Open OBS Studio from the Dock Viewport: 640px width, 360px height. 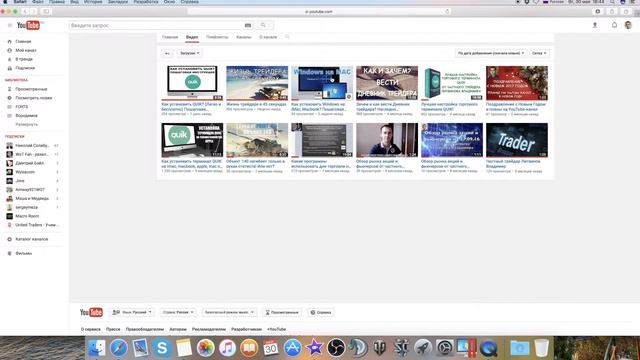click(x=336, y=348)
